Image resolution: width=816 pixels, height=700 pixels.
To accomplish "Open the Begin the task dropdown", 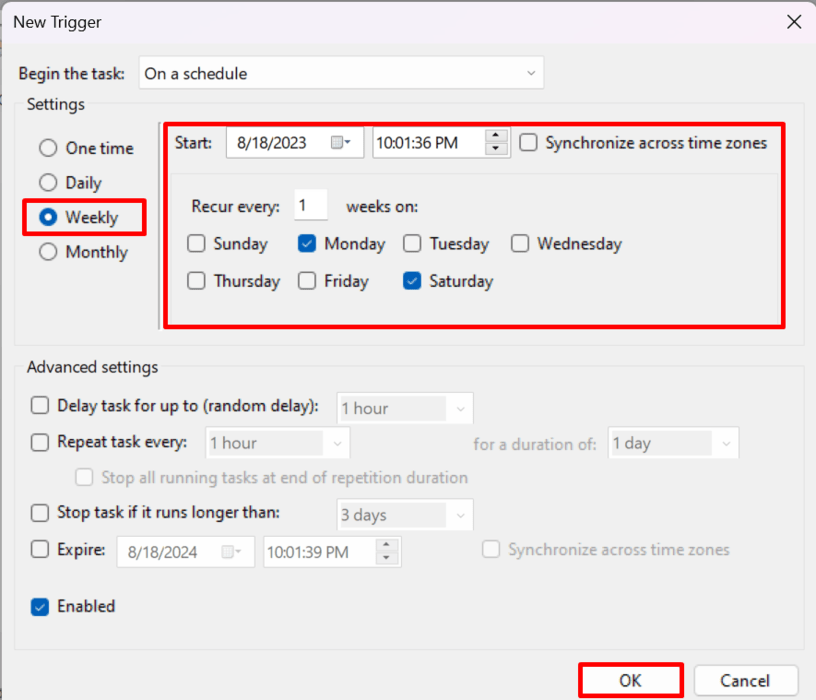I will point(341,72).
